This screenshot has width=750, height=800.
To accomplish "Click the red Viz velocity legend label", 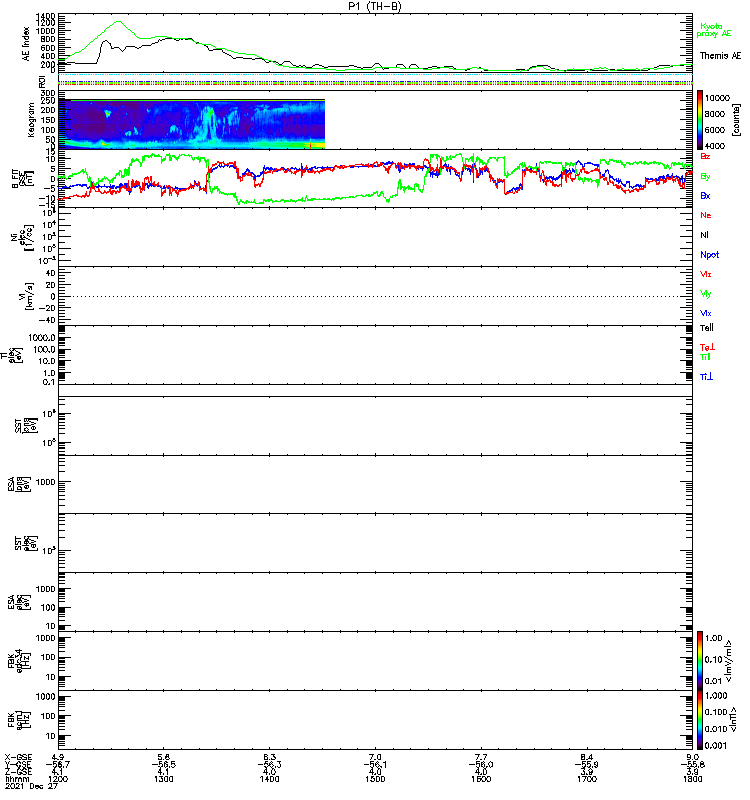I will click(706, 274).
